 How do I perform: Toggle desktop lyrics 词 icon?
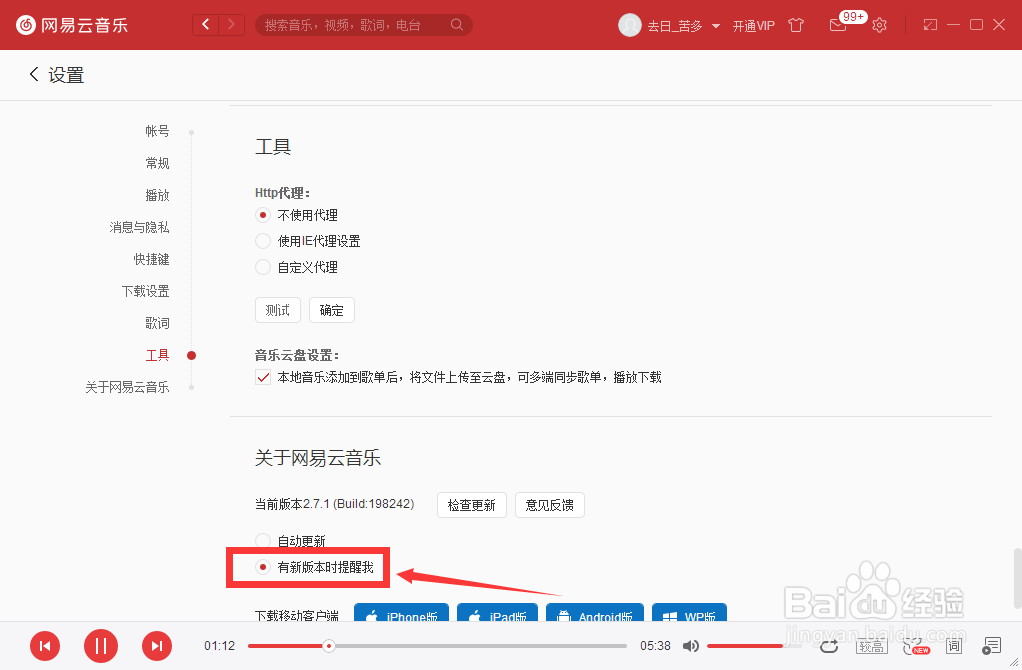[x=954, y=646]
